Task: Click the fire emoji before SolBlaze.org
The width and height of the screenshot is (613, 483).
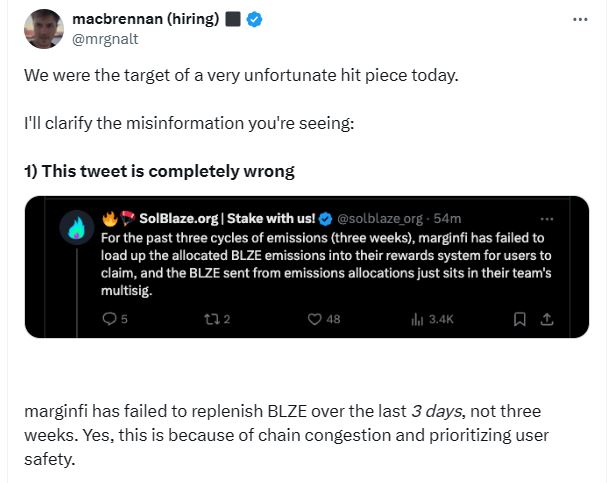Action: pos(110,219)
